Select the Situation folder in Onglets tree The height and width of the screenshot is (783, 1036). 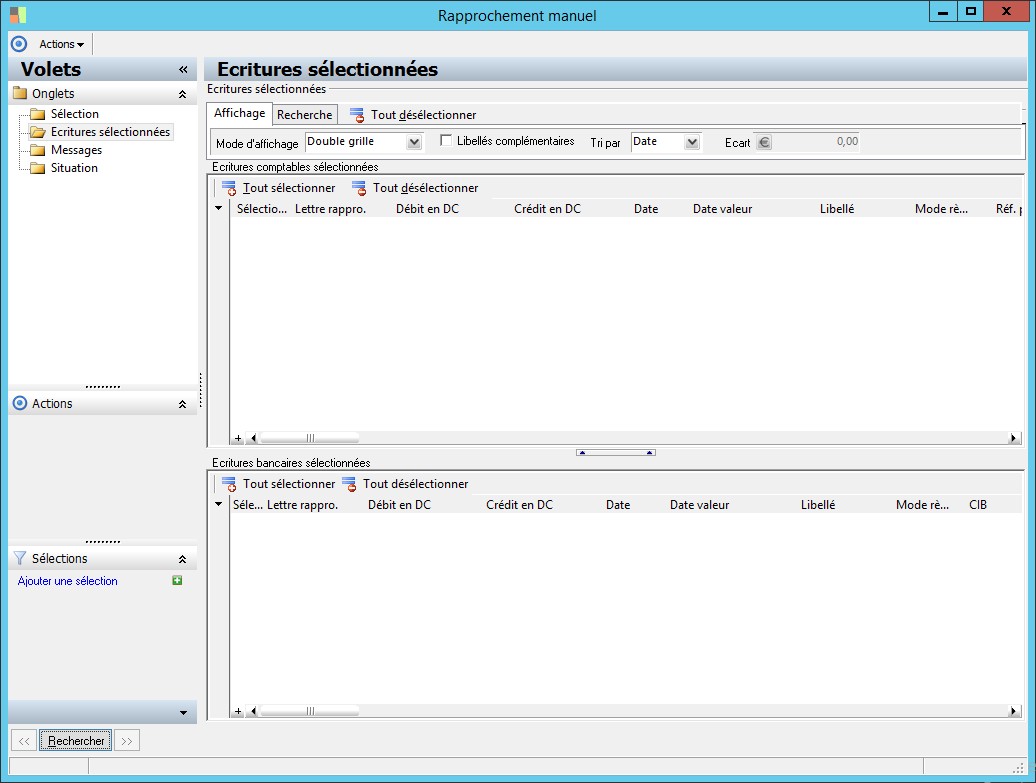74,168
